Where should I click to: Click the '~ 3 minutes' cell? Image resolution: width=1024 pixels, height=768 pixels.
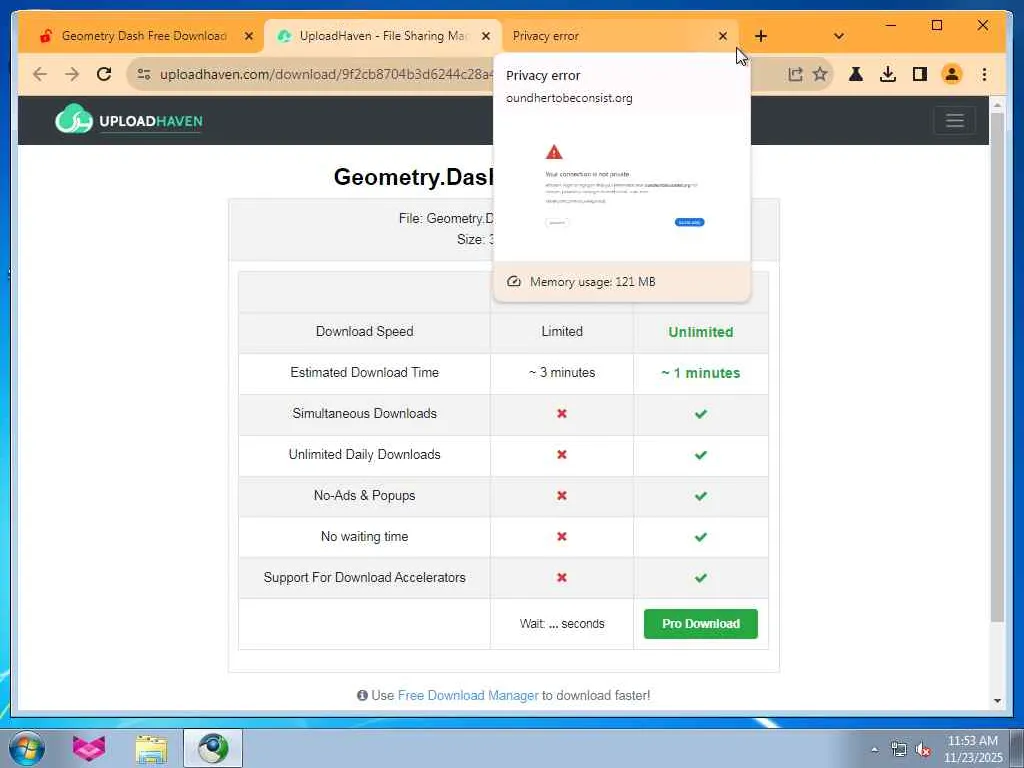click(x=562, y=372)
